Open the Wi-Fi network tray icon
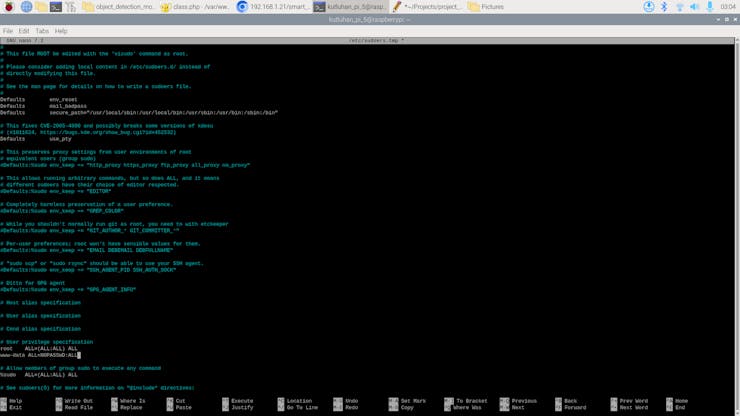 click(679, 7)
